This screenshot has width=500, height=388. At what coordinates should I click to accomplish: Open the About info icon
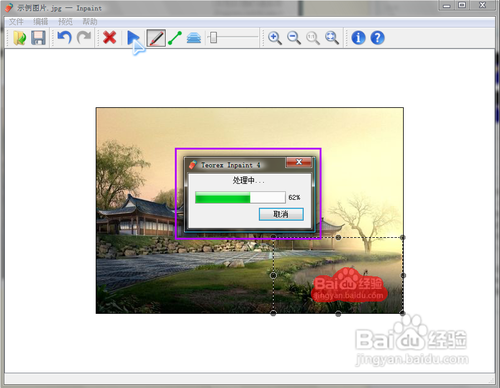click(358, 38)
